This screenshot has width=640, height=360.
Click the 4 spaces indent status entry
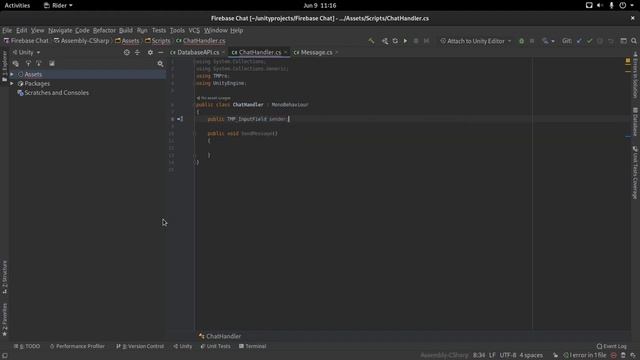click(x=531, y=355)
